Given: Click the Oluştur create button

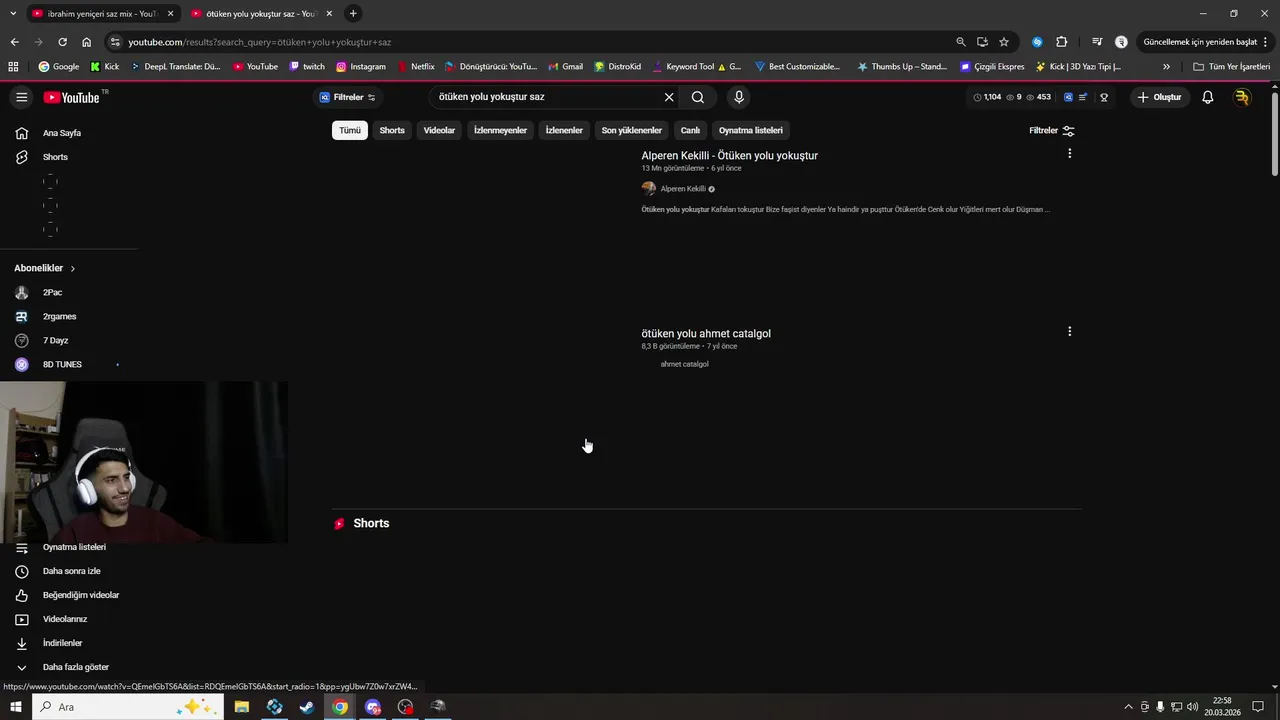Looking at the screenshot, I should (x=1160, y=97).
